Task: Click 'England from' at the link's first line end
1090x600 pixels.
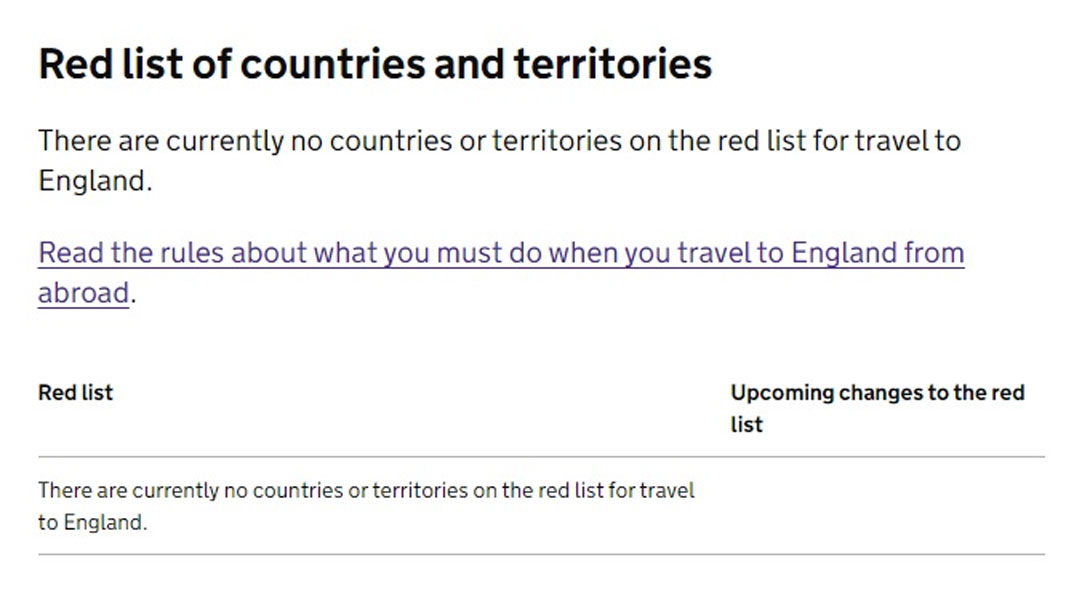Action: click(878, 252)
